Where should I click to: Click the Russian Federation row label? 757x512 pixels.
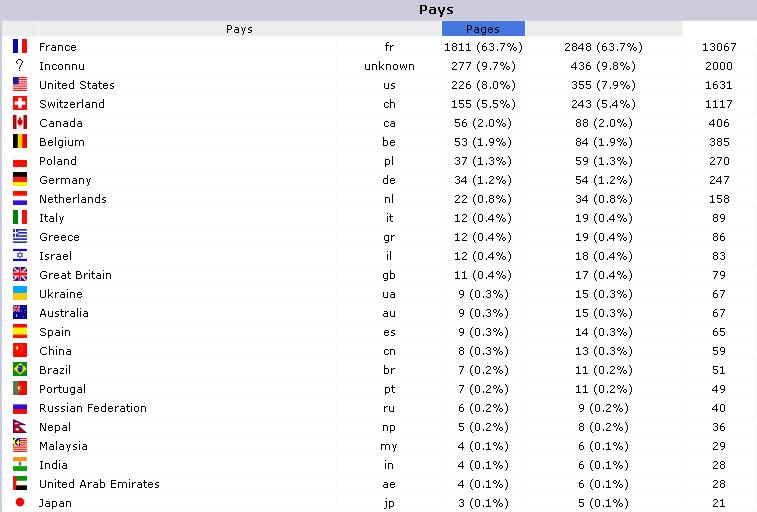point(93,408)
